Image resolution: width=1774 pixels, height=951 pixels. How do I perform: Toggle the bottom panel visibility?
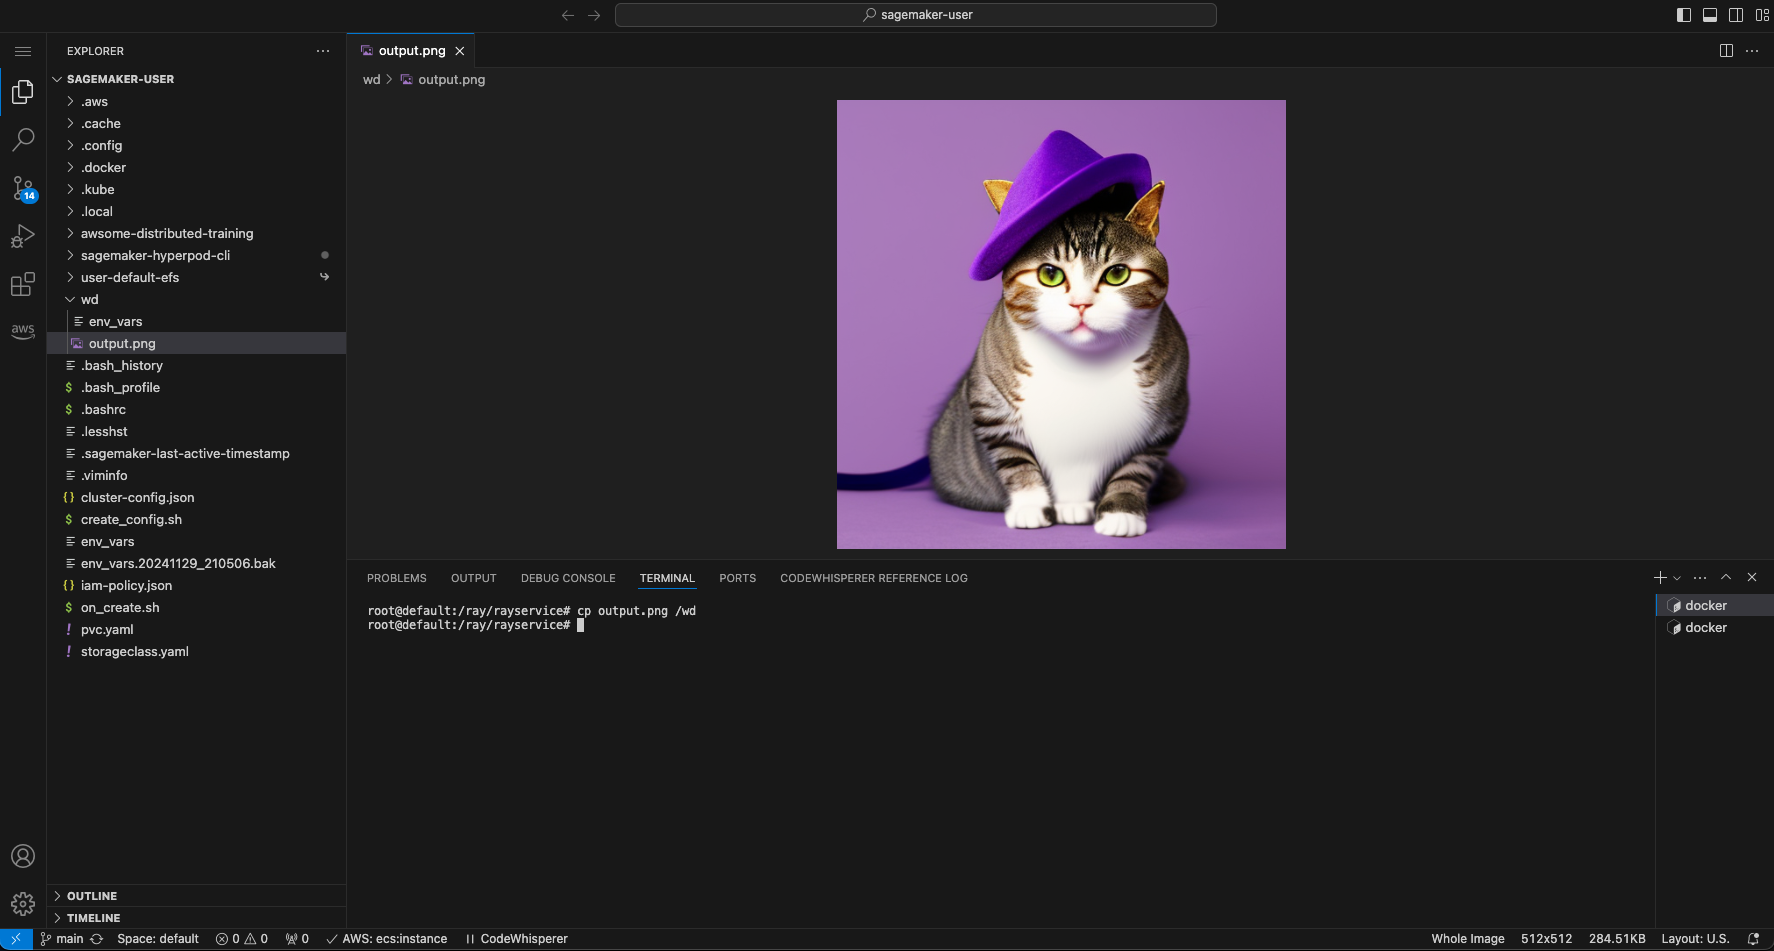coord(1710,15)
